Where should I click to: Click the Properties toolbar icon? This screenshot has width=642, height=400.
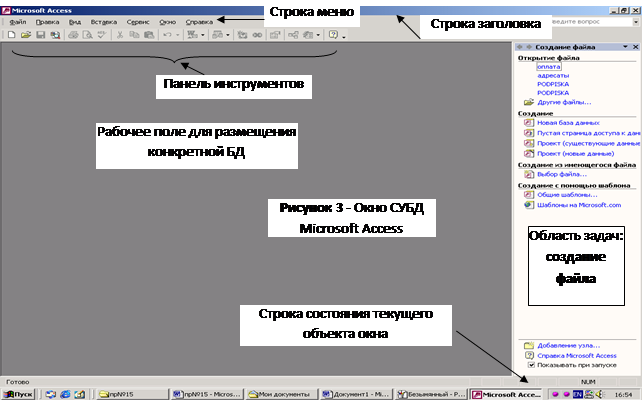[275, 35]
